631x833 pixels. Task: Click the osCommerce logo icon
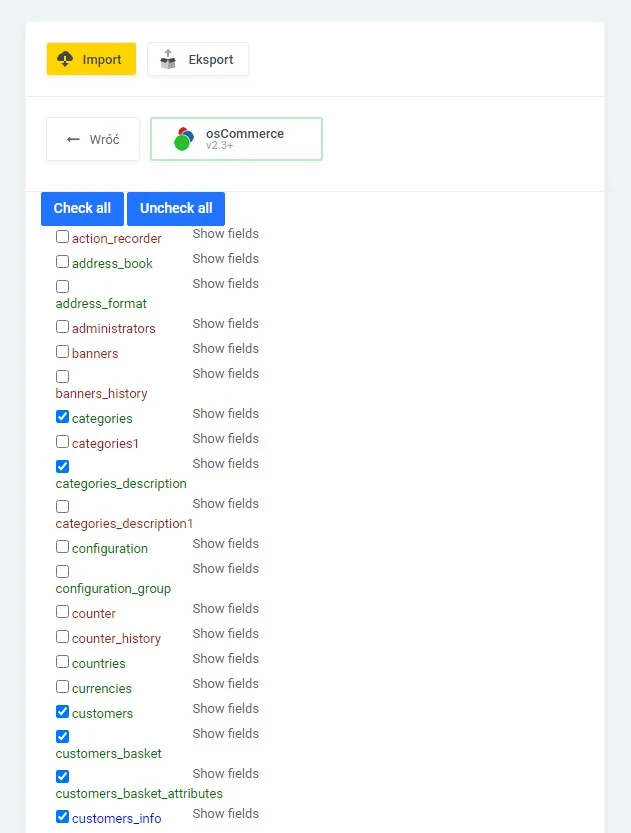point(183,139)
